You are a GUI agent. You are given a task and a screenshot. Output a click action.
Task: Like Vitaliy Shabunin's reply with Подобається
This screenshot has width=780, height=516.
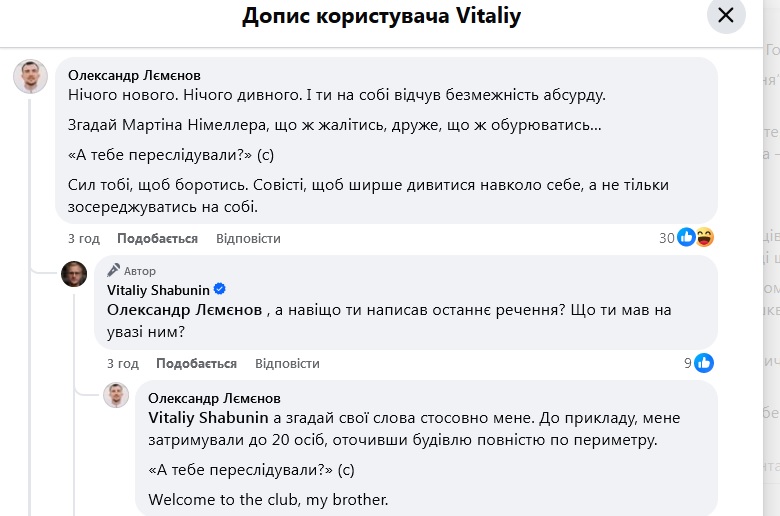pos(196,364)
